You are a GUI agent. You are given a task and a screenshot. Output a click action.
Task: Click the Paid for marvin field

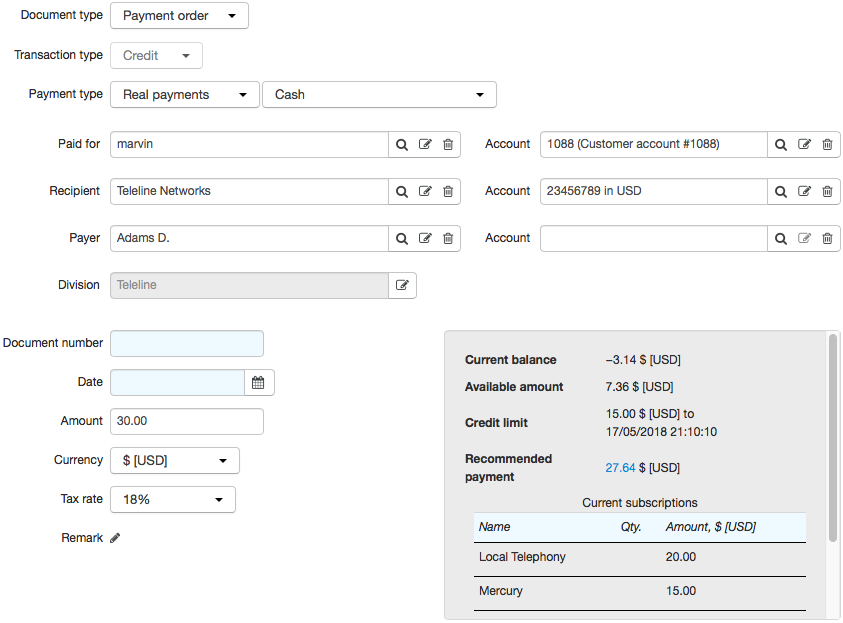pos(249,145)
